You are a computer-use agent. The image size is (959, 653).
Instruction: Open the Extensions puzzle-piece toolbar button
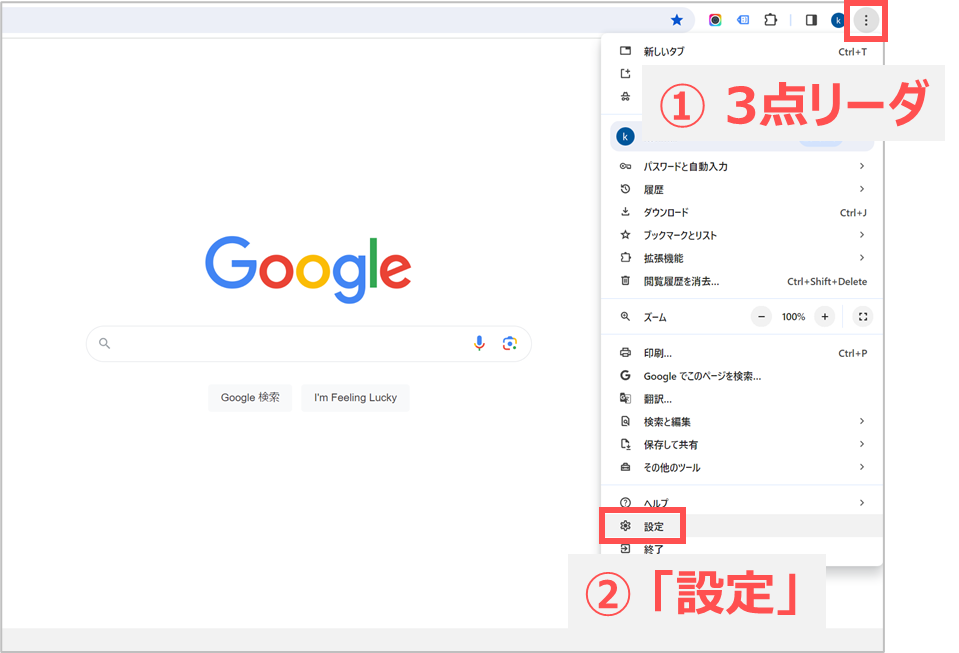point(771,20)
